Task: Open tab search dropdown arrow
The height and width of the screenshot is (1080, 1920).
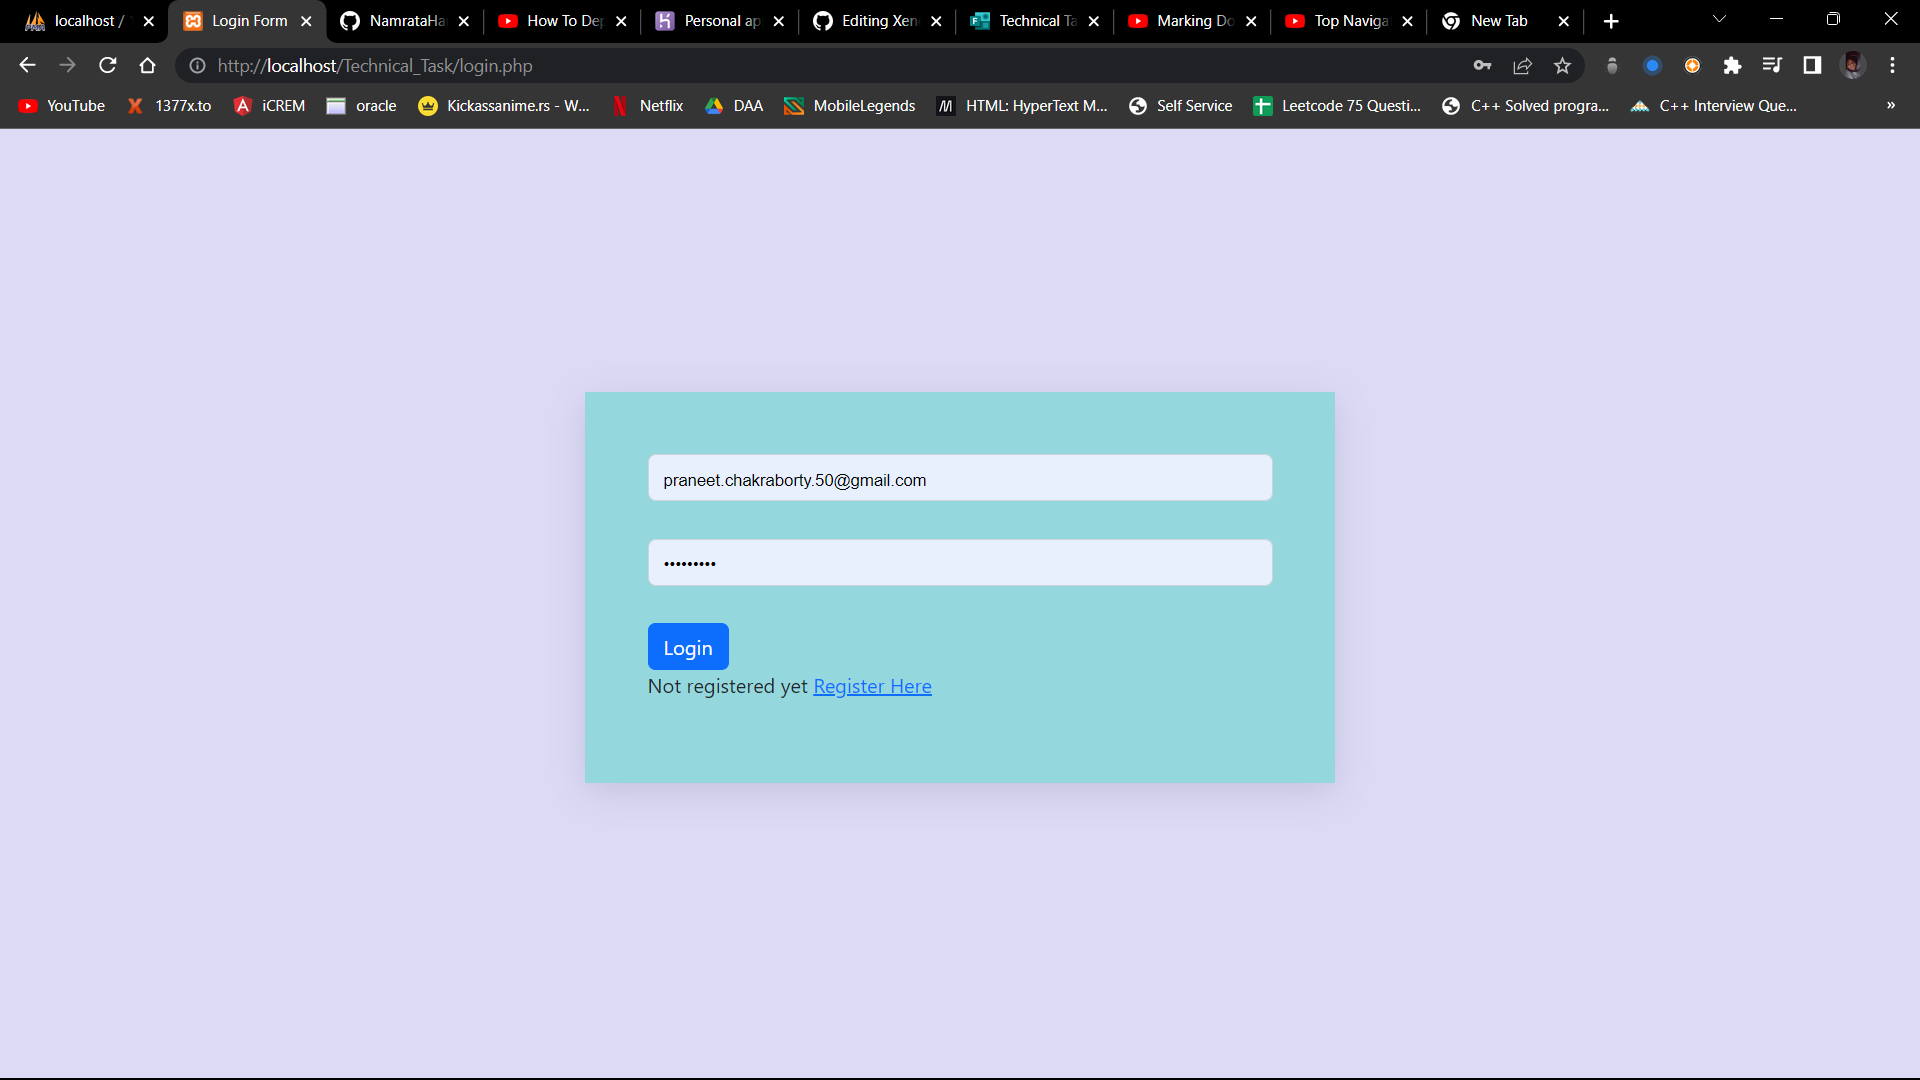Action: click(1719, 20)
